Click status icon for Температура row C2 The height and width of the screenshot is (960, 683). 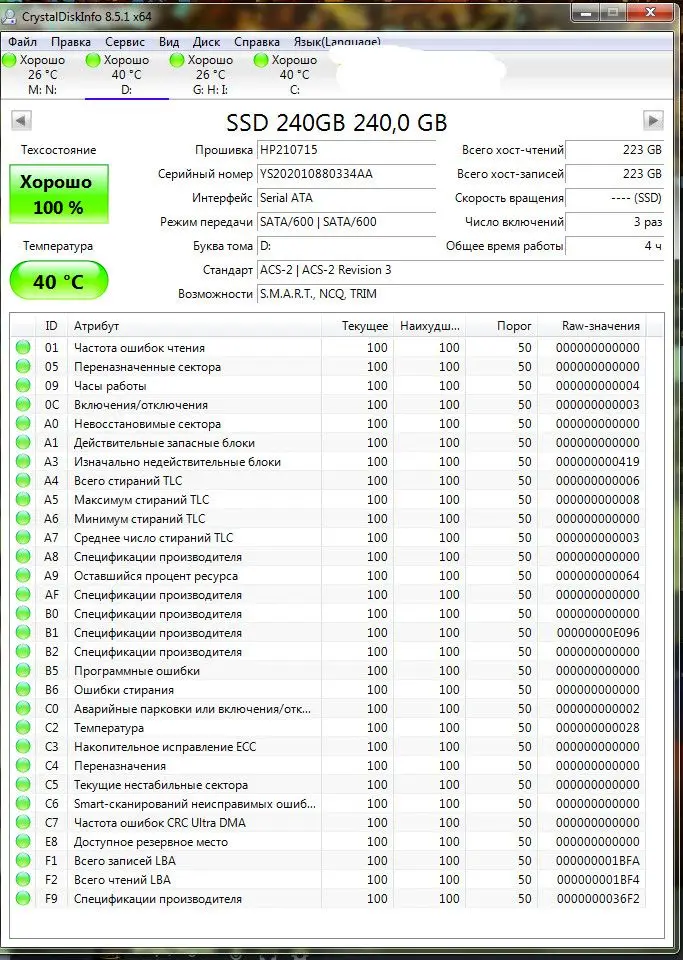coord(23,727)
